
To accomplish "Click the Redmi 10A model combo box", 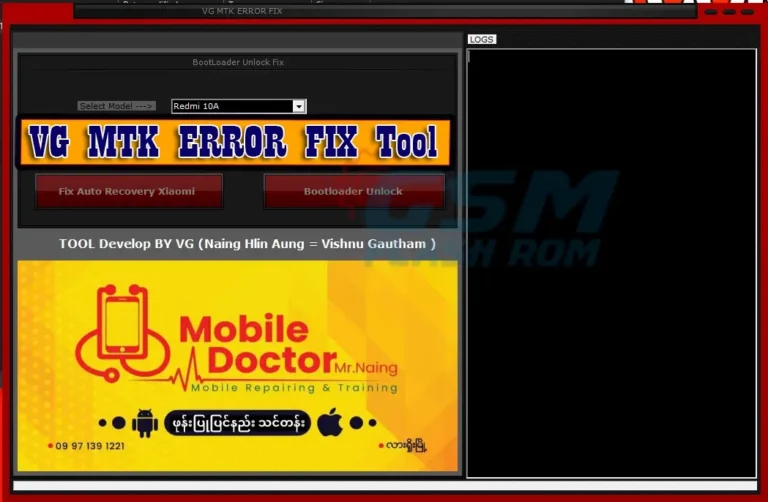I will (231, 106).
